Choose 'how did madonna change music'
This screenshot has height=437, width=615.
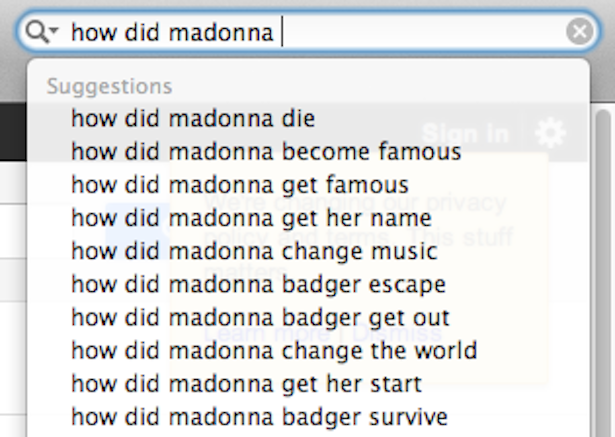click(x=308, y=251)
